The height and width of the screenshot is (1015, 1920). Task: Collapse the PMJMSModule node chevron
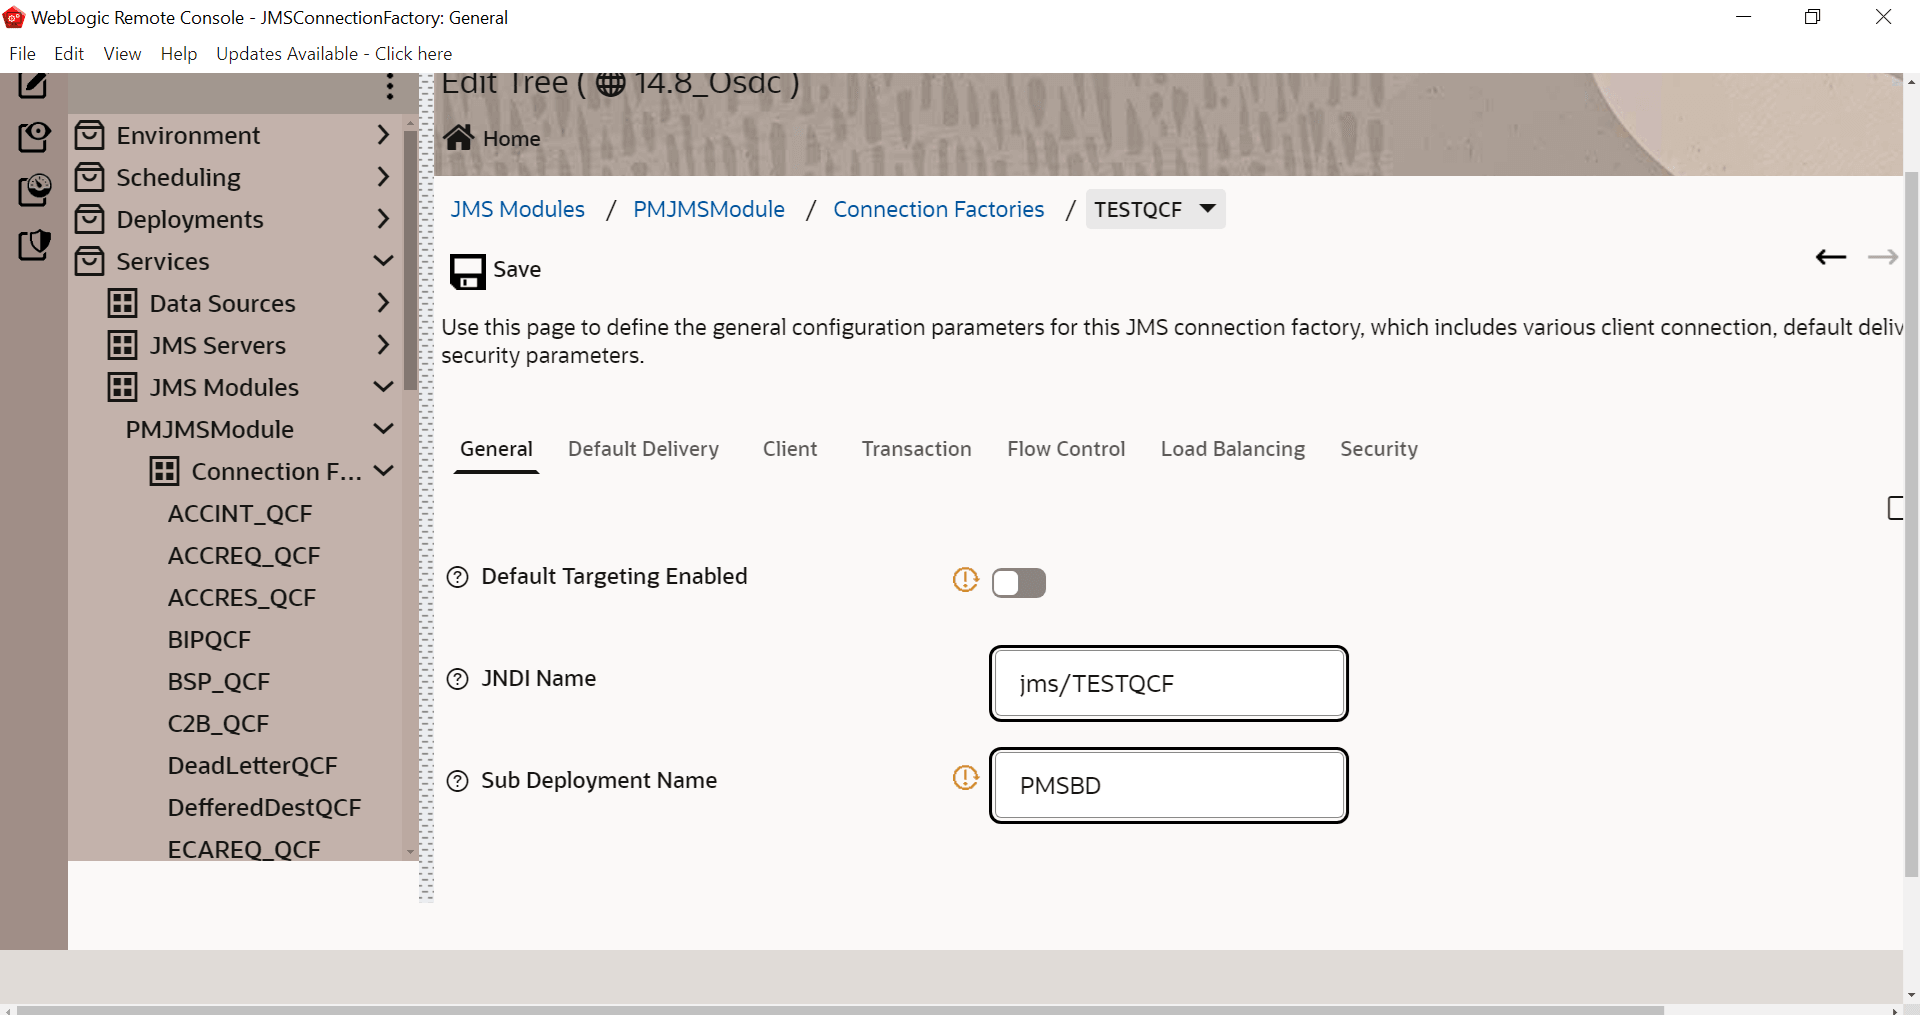(x=383, y=428)
